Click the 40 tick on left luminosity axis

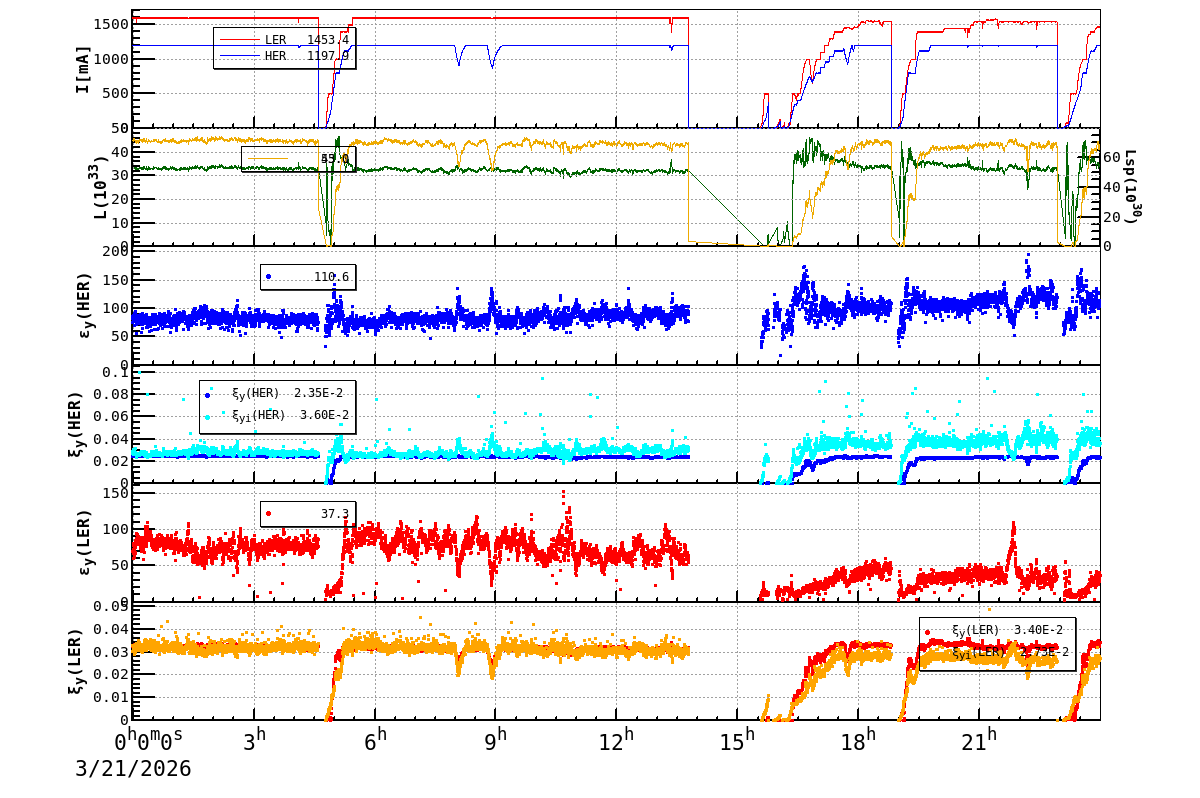pyautogui.click(x=122, y=152)
